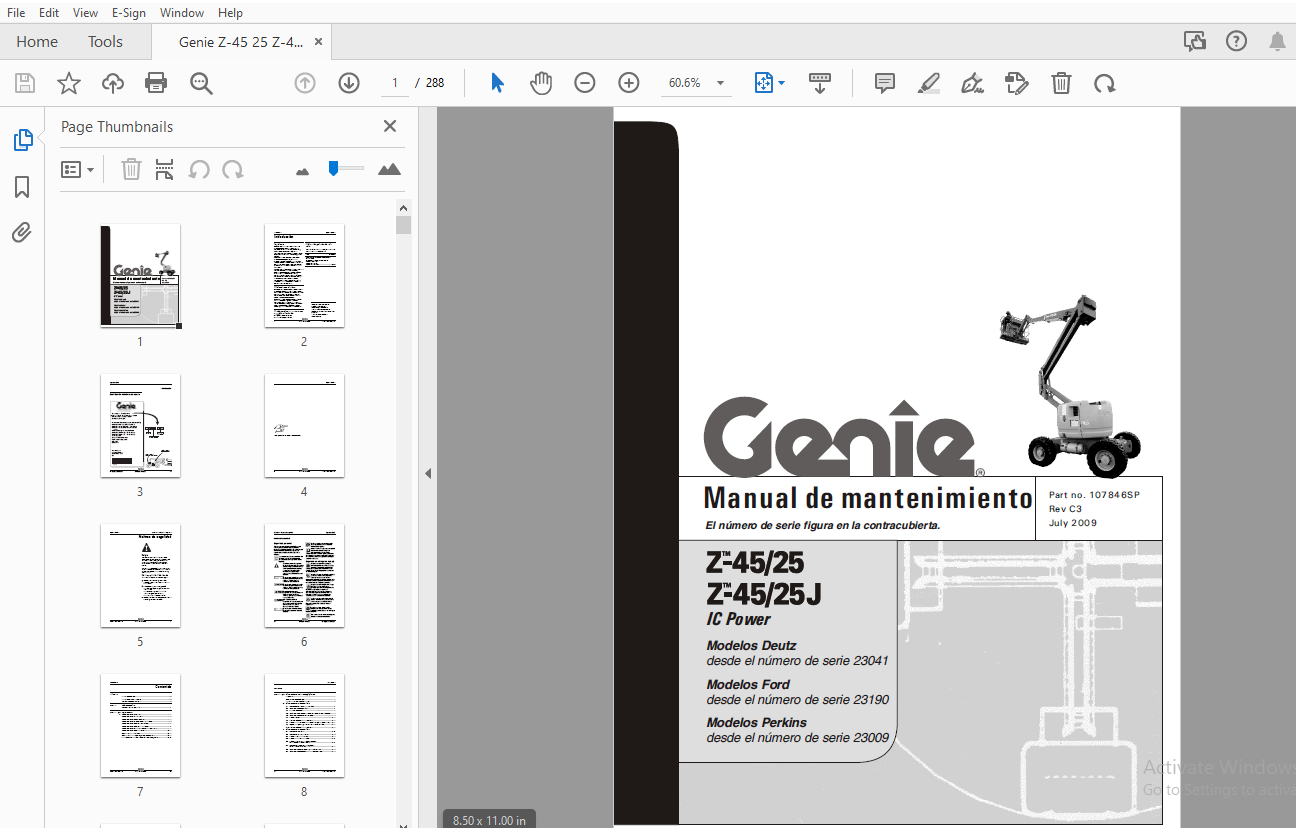This screenshot has width=1296, height=828.
Task: Click the share/chat icon top right
Action: (x=1195, y=41)
